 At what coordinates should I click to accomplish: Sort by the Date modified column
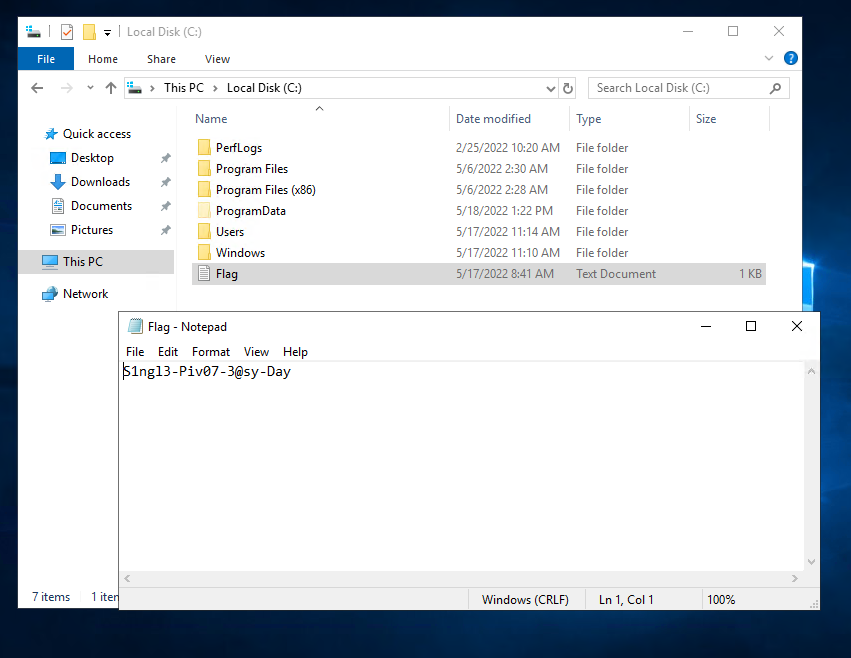pos(493,119)
